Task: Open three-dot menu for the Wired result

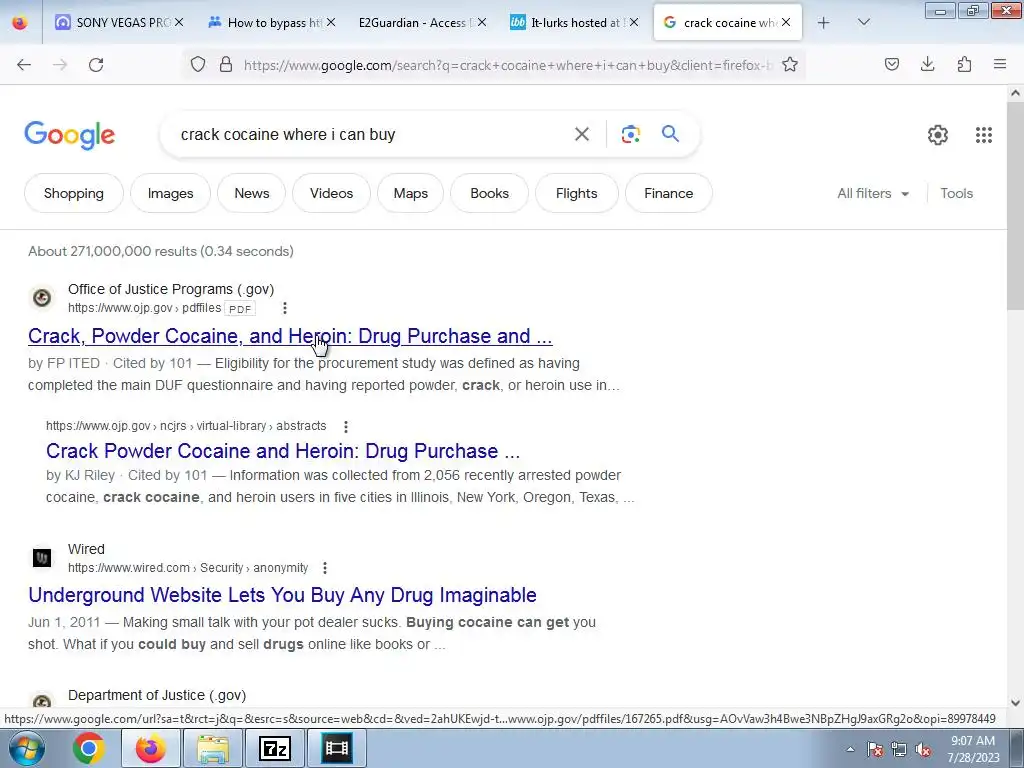Action: [x=325, y=568]
